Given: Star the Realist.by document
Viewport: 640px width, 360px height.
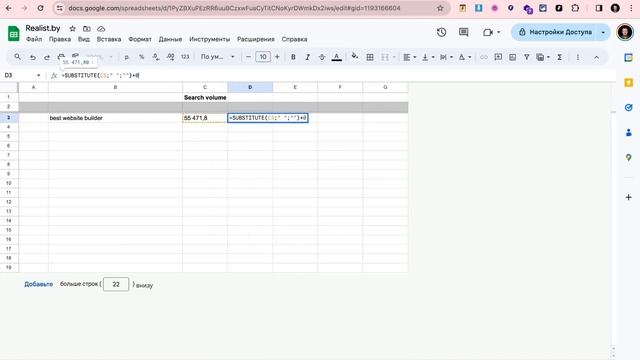Looking at the screenshot, I should pyautogui.click(x=72, y=29).
